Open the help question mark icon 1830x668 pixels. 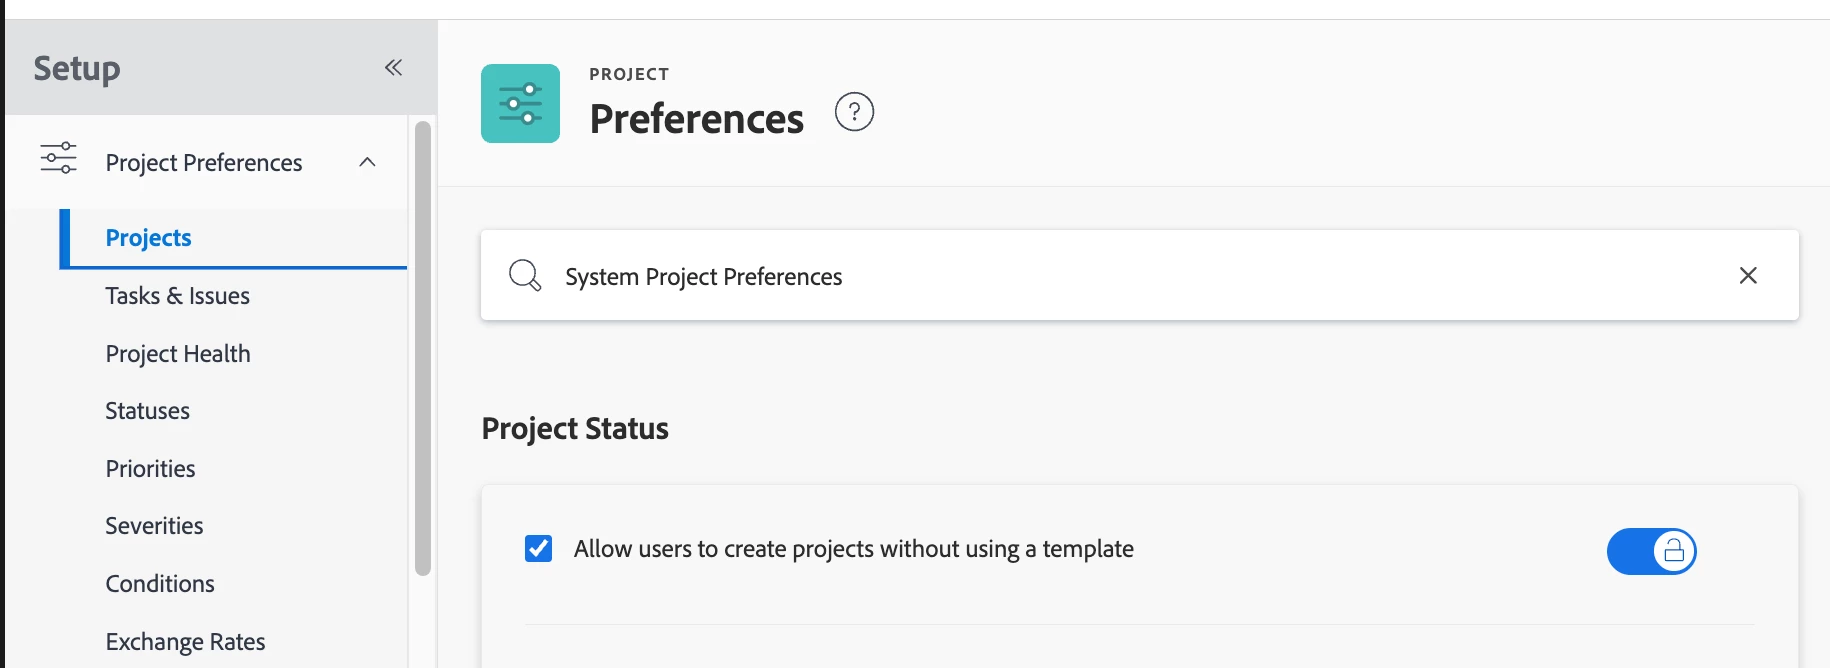coord(854,112)
